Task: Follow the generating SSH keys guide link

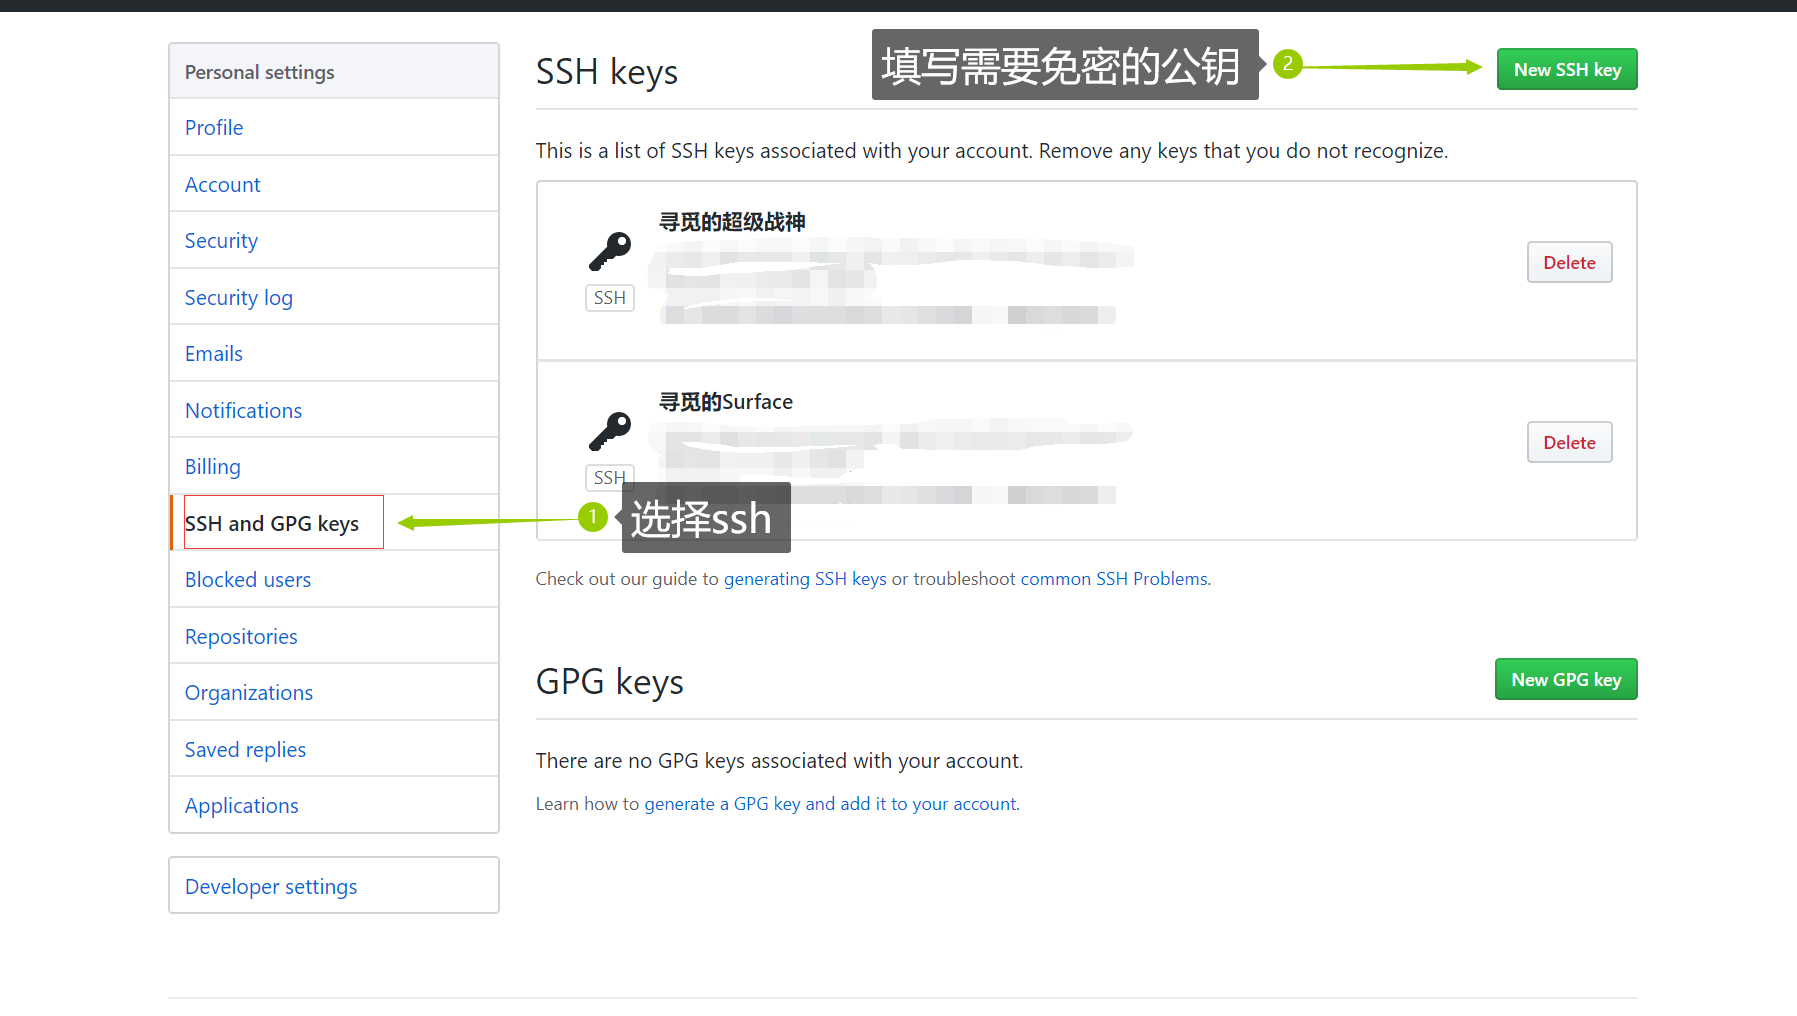Action: point(805,579)
